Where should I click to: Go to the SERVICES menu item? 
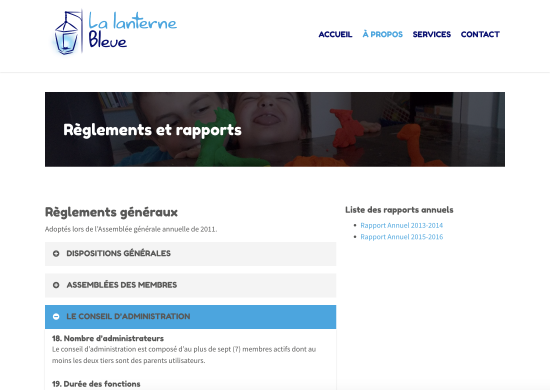431,34
